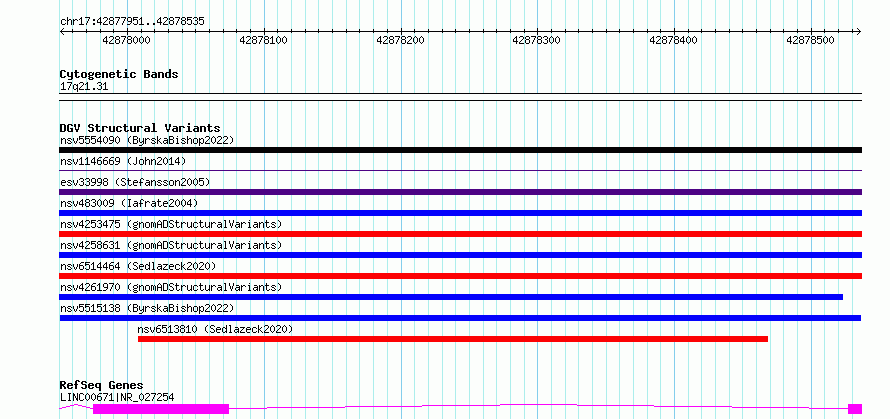Click the blue nsv5515138 variant bar

(x=460, y=318)
